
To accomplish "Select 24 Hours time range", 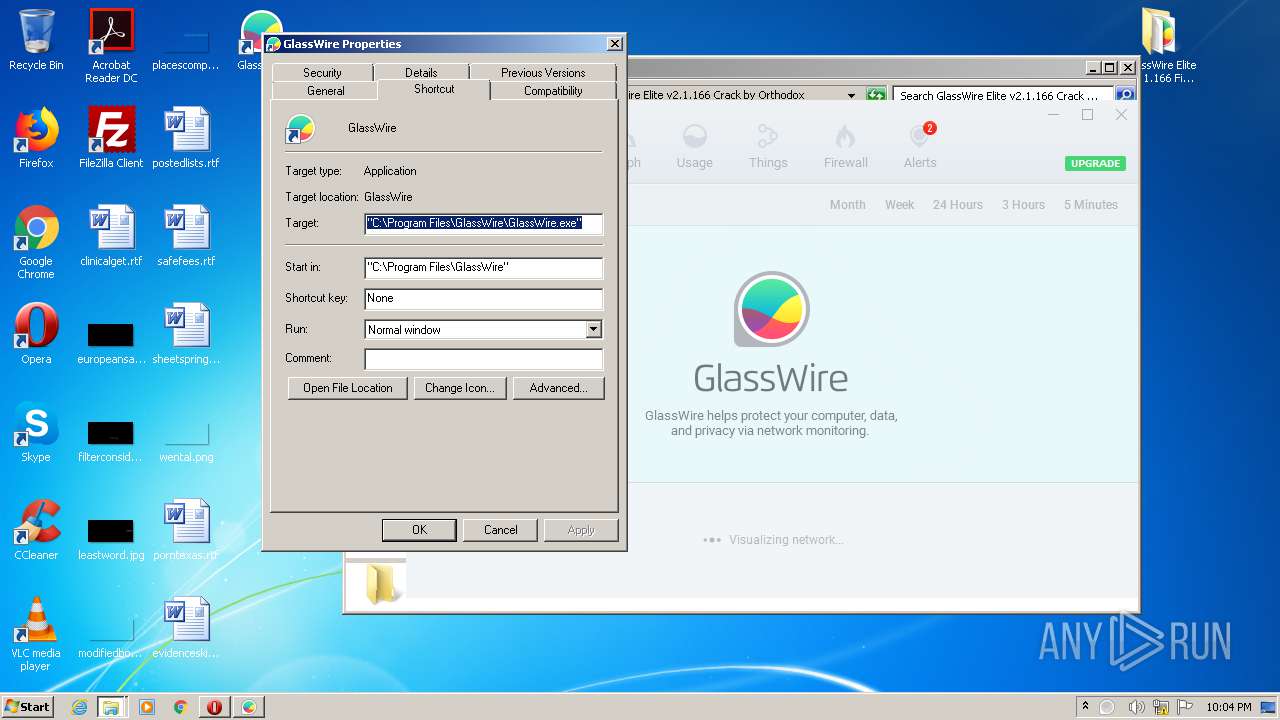I will coord(958,204).
